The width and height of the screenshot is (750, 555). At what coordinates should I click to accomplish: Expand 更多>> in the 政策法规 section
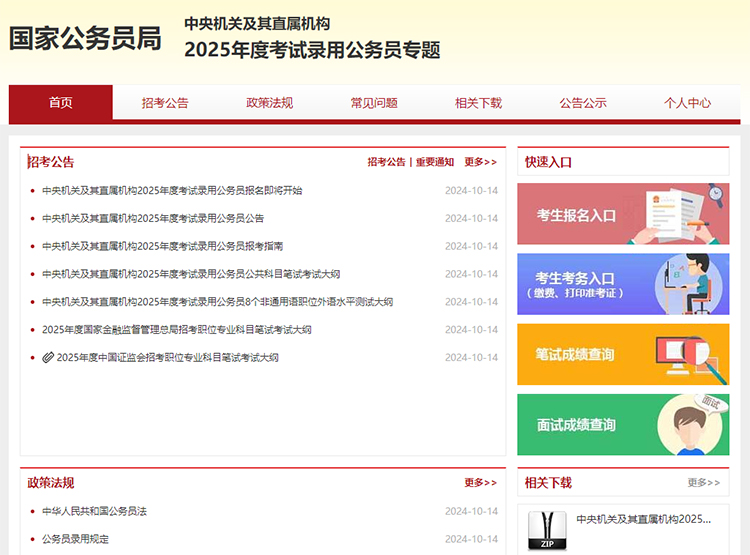pyautogui.click(x=480, y=483)
